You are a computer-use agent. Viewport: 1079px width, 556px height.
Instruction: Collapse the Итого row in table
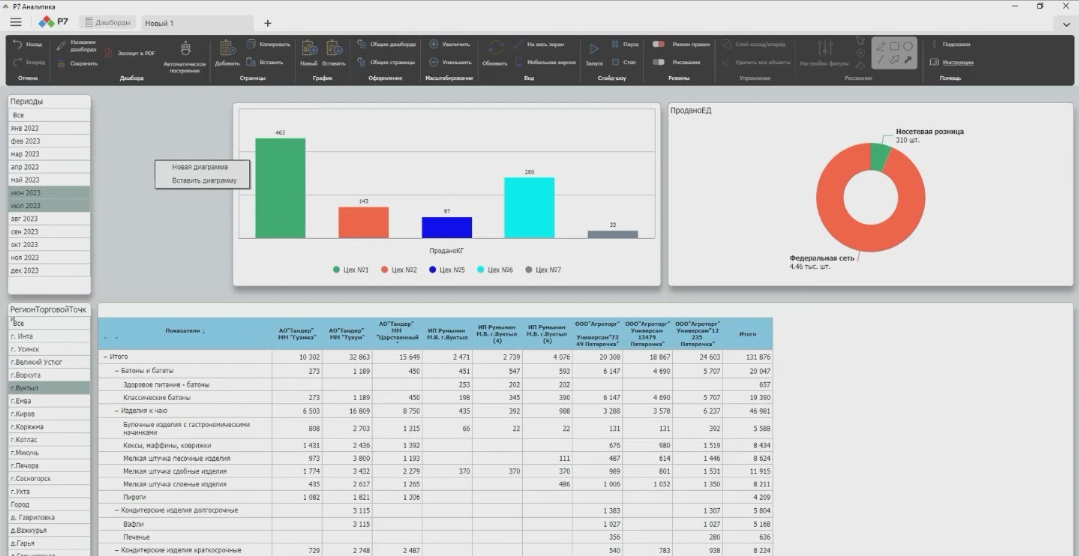(x=105, y=356)
